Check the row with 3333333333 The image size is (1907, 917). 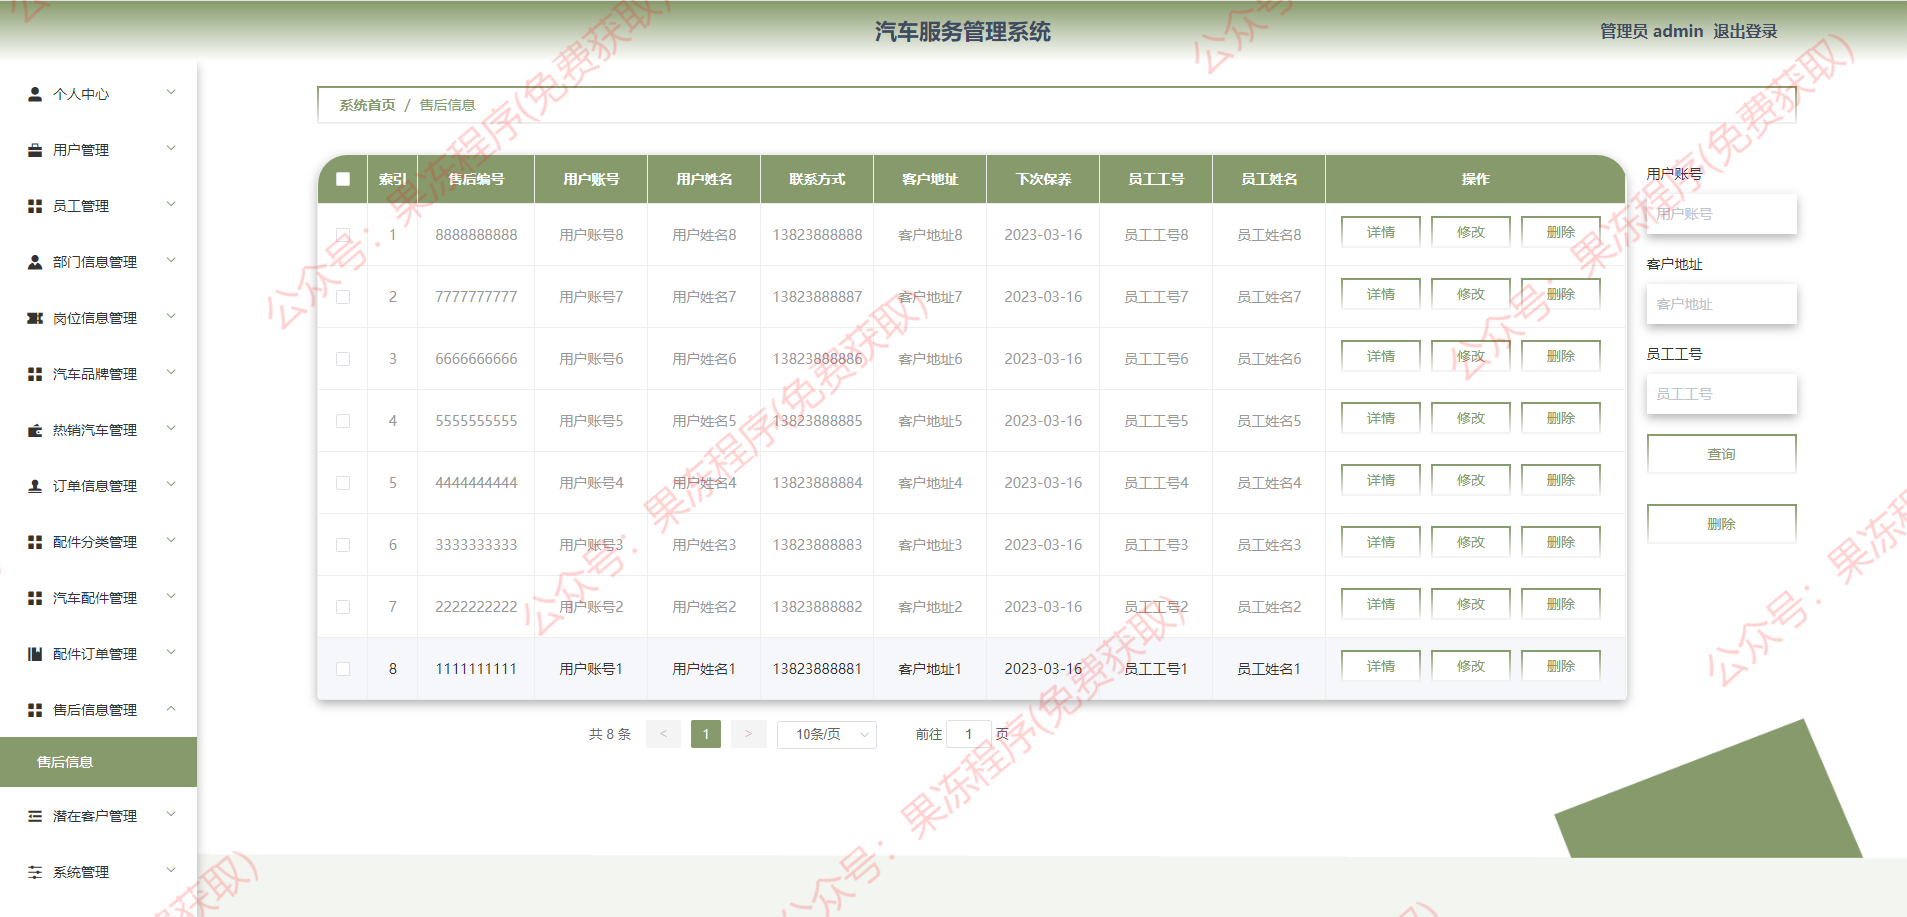click(343, 545)
